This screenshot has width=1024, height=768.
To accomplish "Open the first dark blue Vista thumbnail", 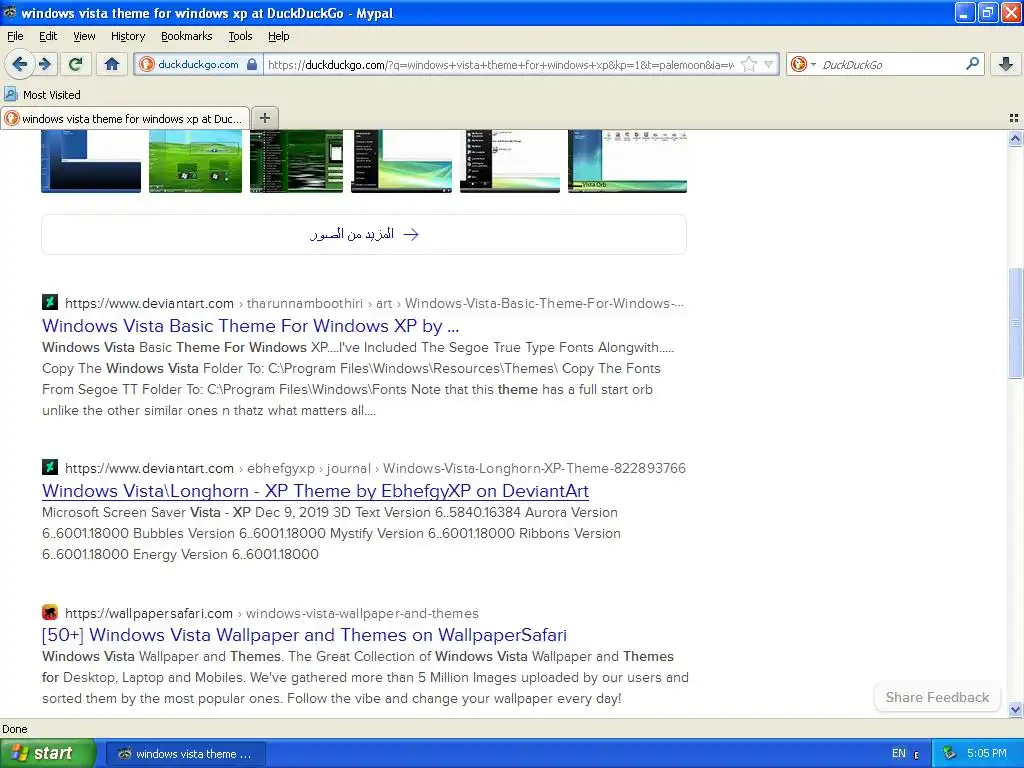I will coord(91,161).
